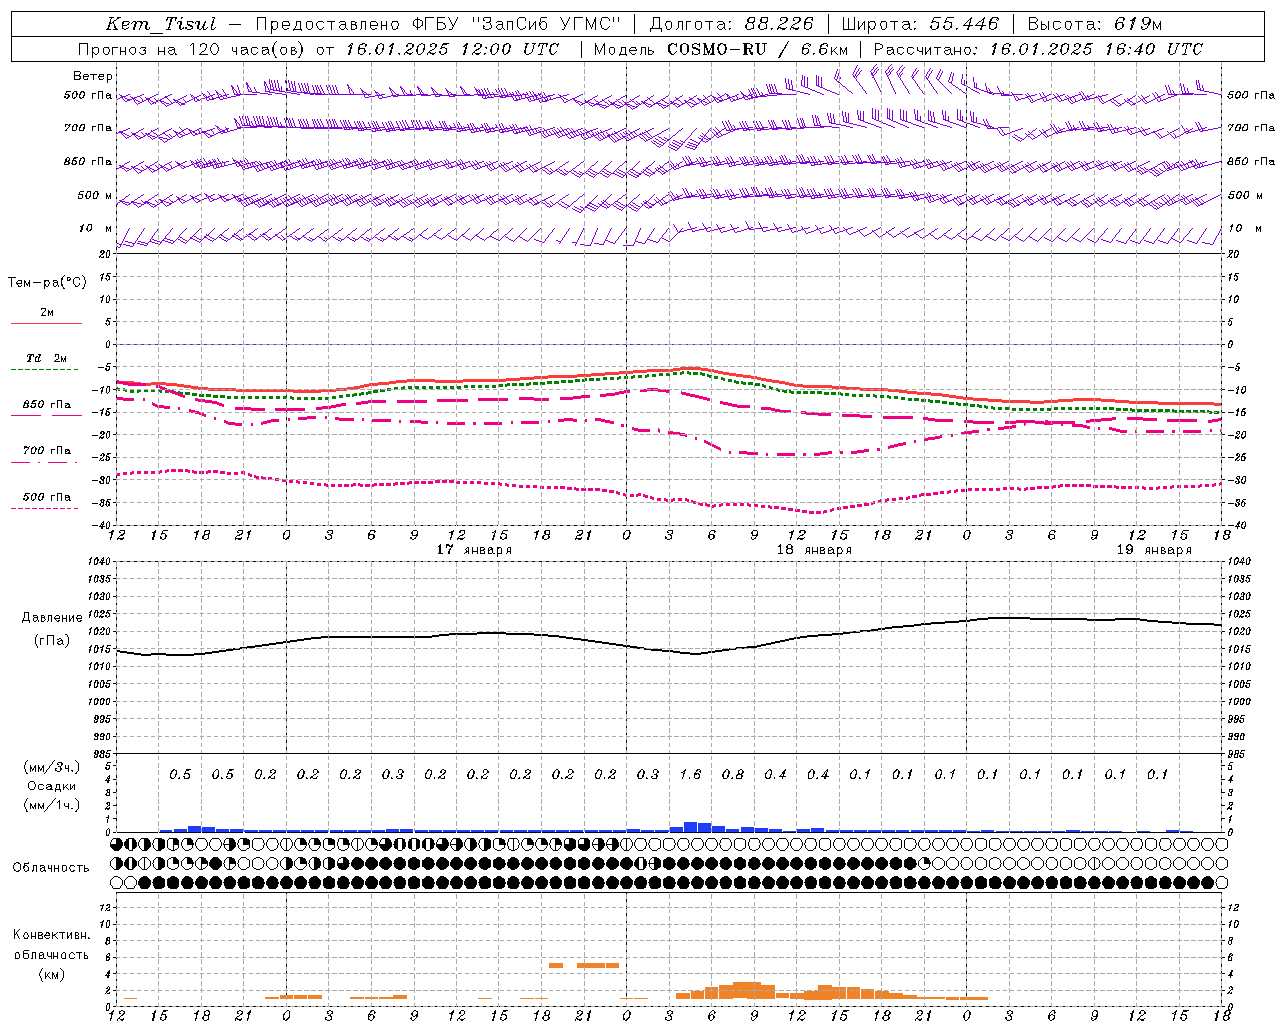Click the Конвективн. convective cloud label
This screenshot has width=1280, height=1024.
click(51, 935)
